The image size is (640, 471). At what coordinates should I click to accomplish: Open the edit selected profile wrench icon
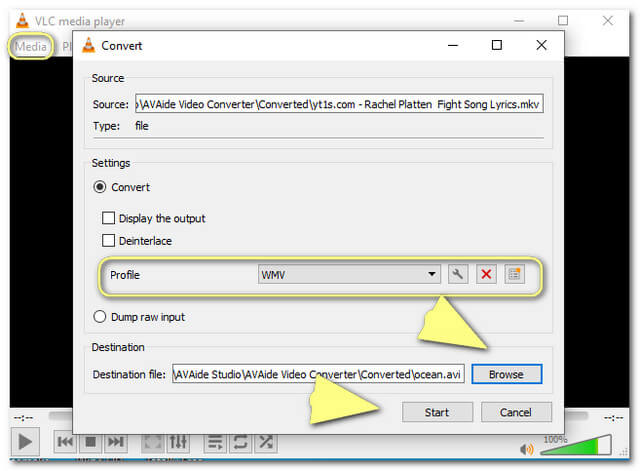(458, 274)
